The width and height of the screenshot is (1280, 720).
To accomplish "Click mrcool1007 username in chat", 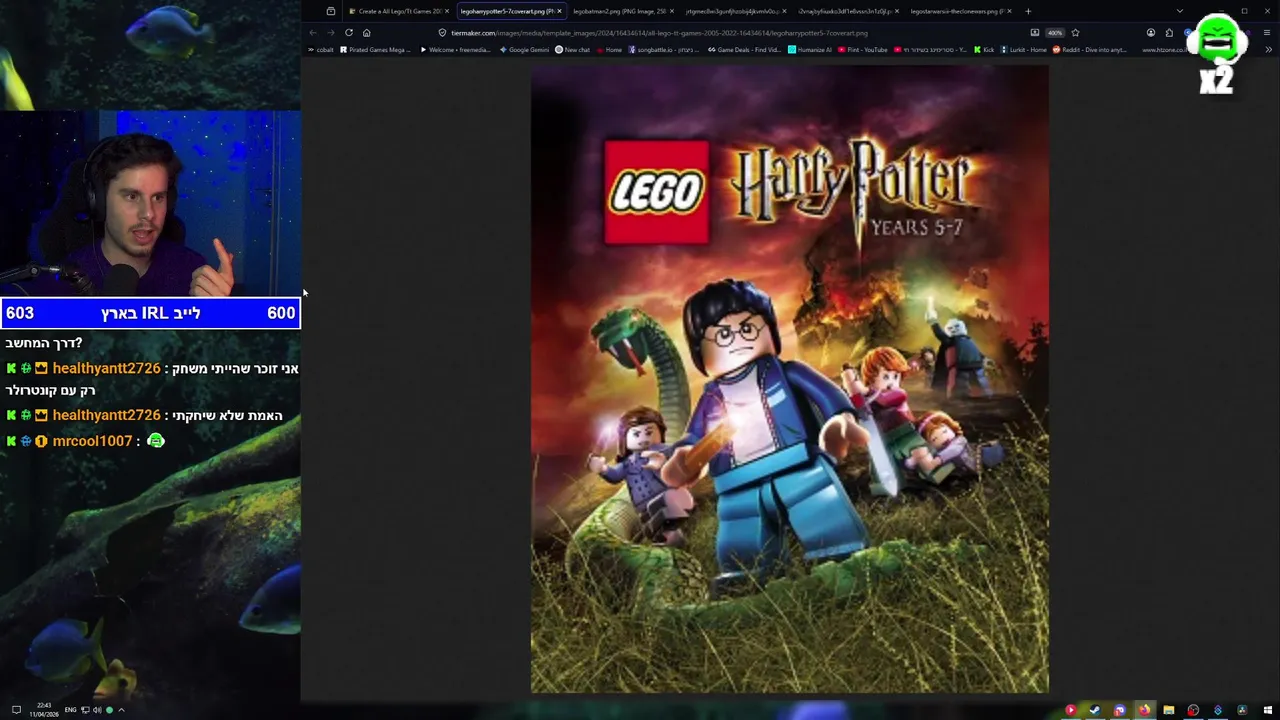I will tap(92, 441).
